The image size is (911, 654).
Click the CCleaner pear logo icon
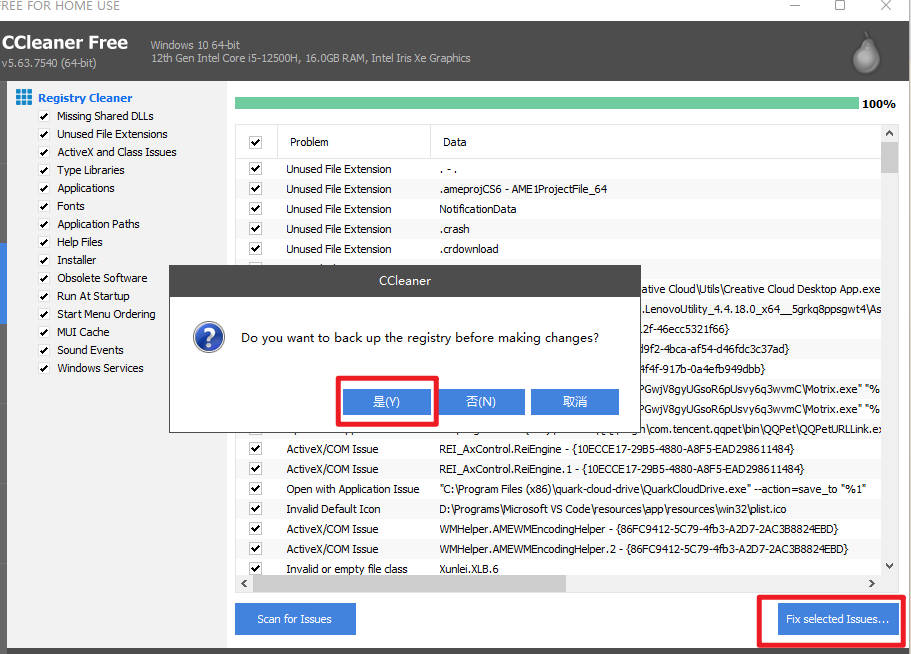[866, 53]
